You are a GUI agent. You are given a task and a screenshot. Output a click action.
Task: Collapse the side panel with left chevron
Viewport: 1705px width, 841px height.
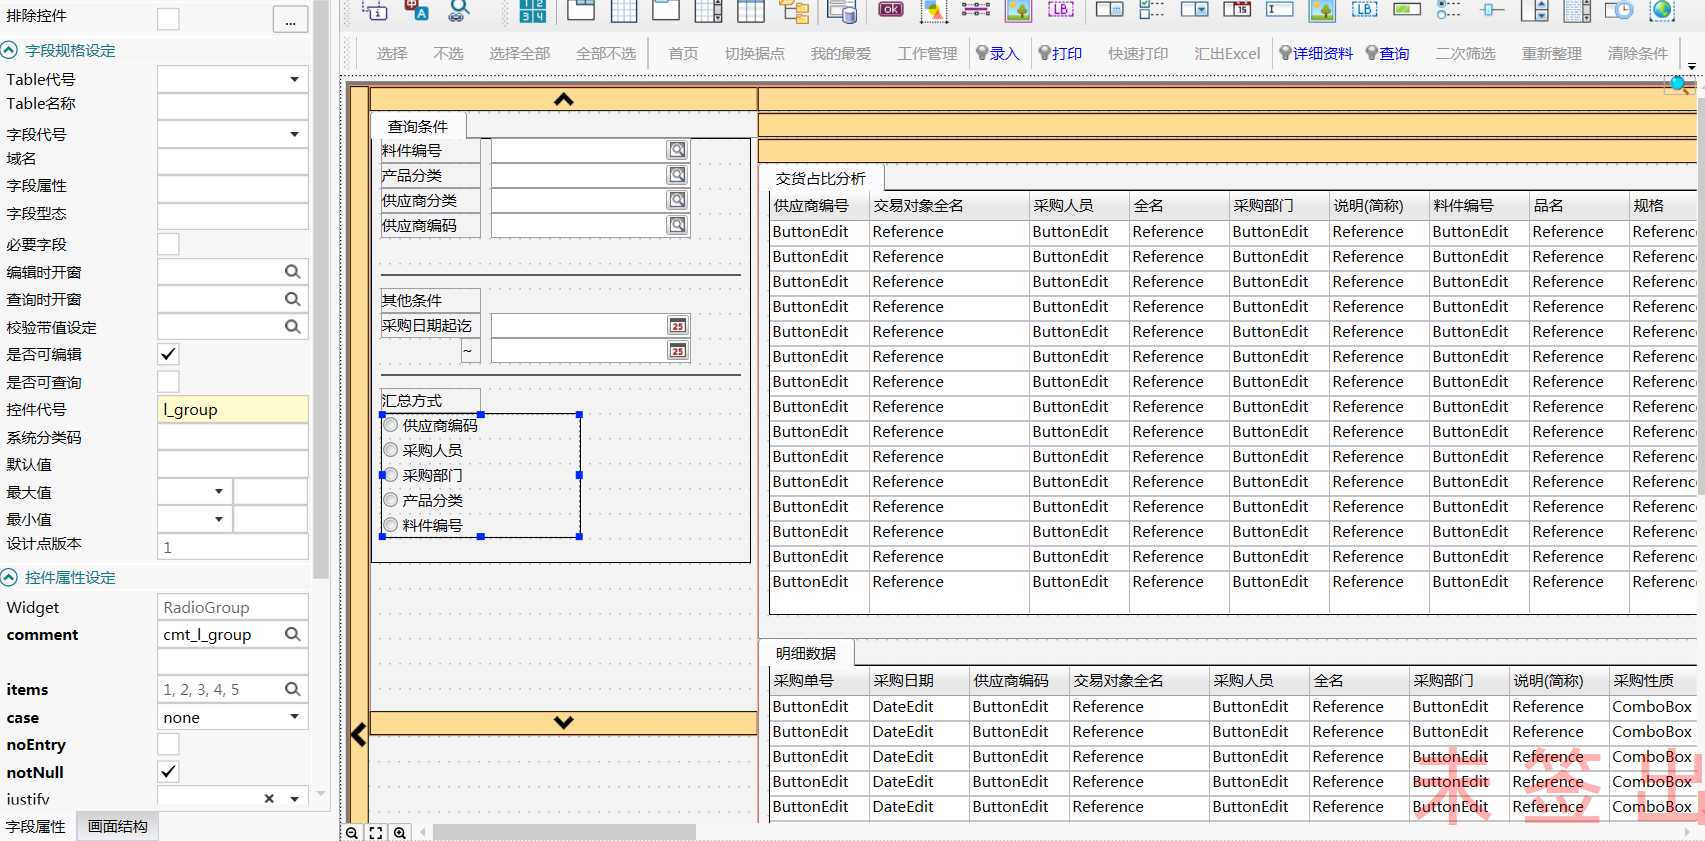point(358,734)
